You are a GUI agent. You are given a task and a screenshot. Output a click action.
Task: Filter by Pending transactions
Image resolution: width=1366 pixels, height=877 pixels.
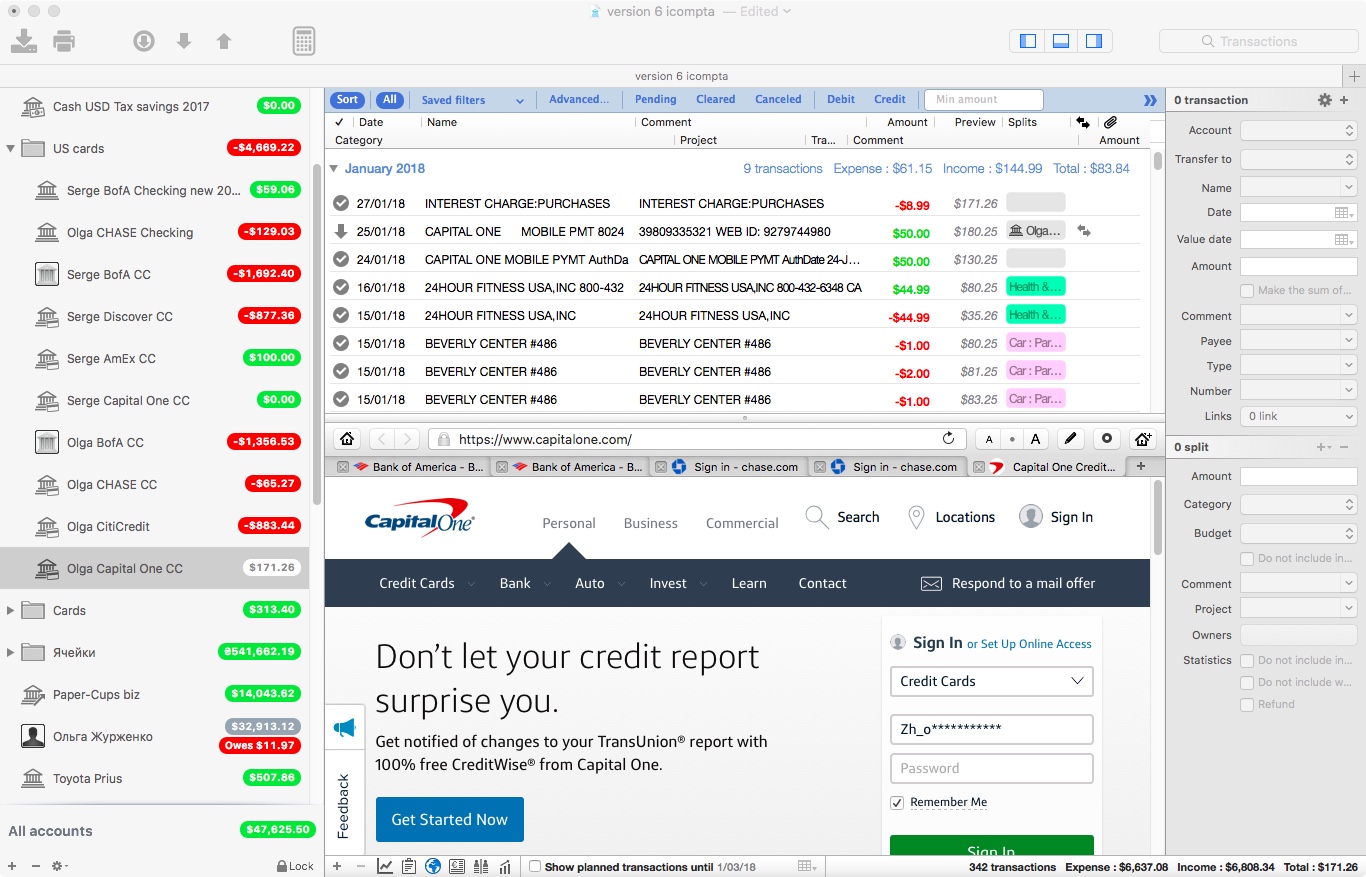point(656,99)
